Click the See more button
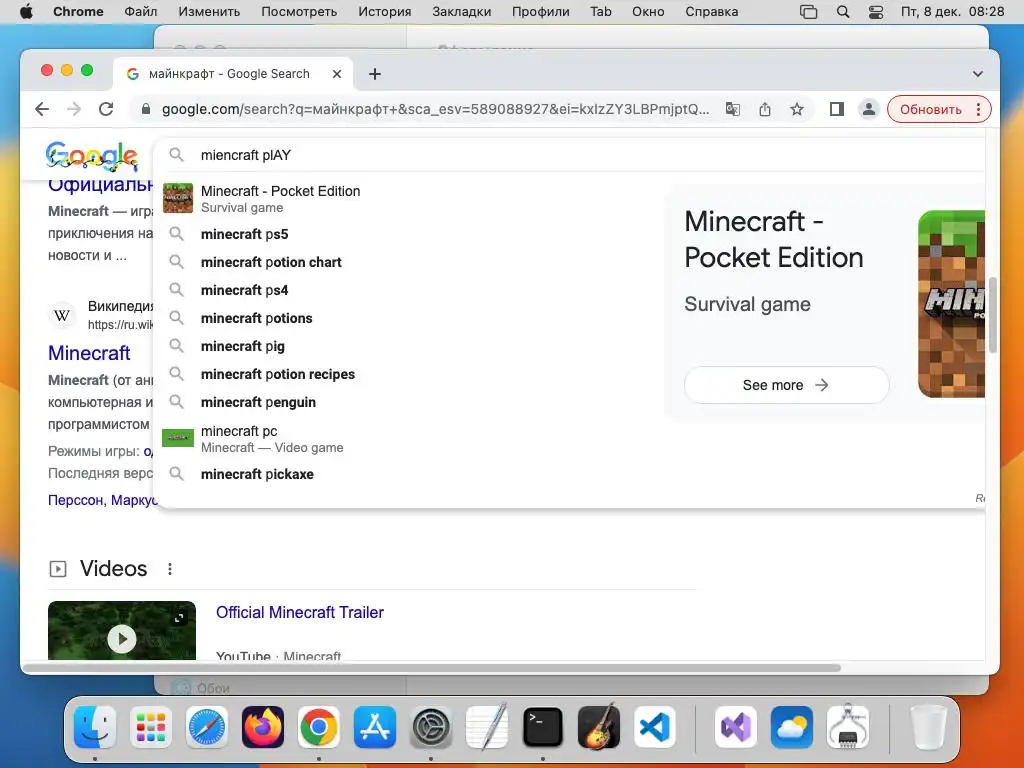This screenshot has width=1024, height=768. pyautogui.click(x=786, y=385)
